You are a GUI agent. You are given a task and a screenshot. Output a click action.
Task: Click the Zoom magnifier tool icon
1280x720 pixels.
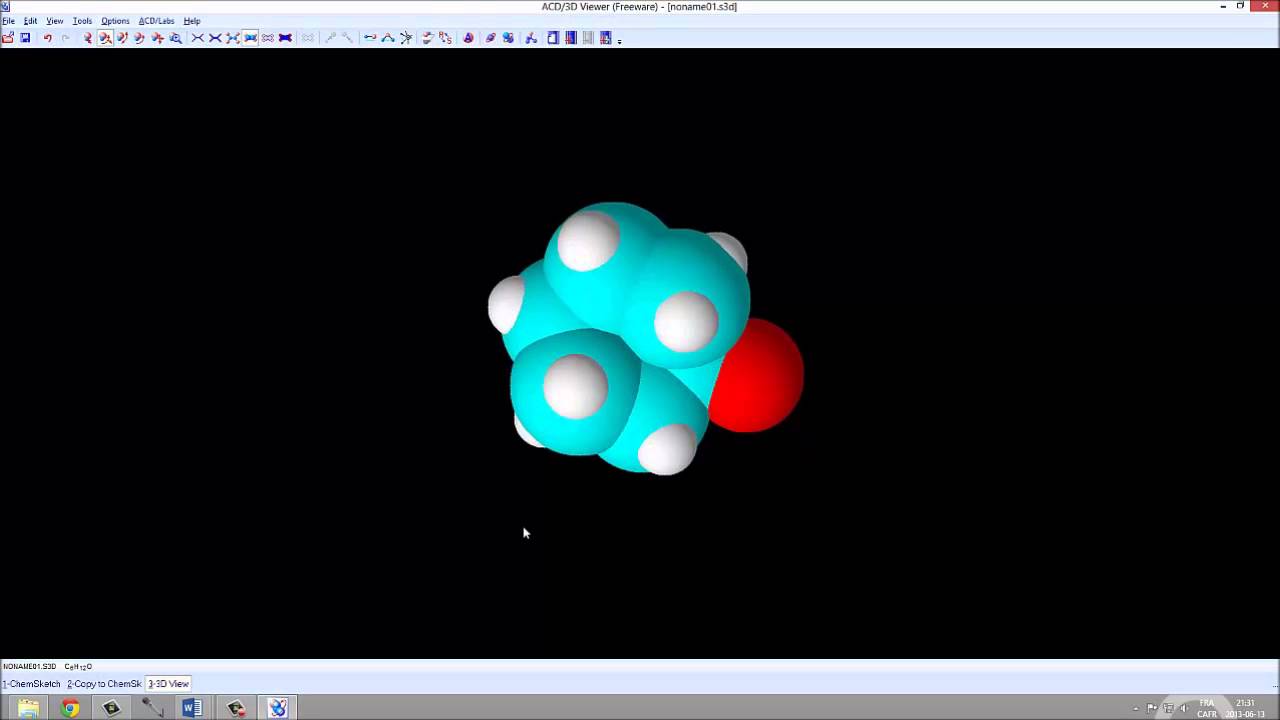click(x=175, y=38)
